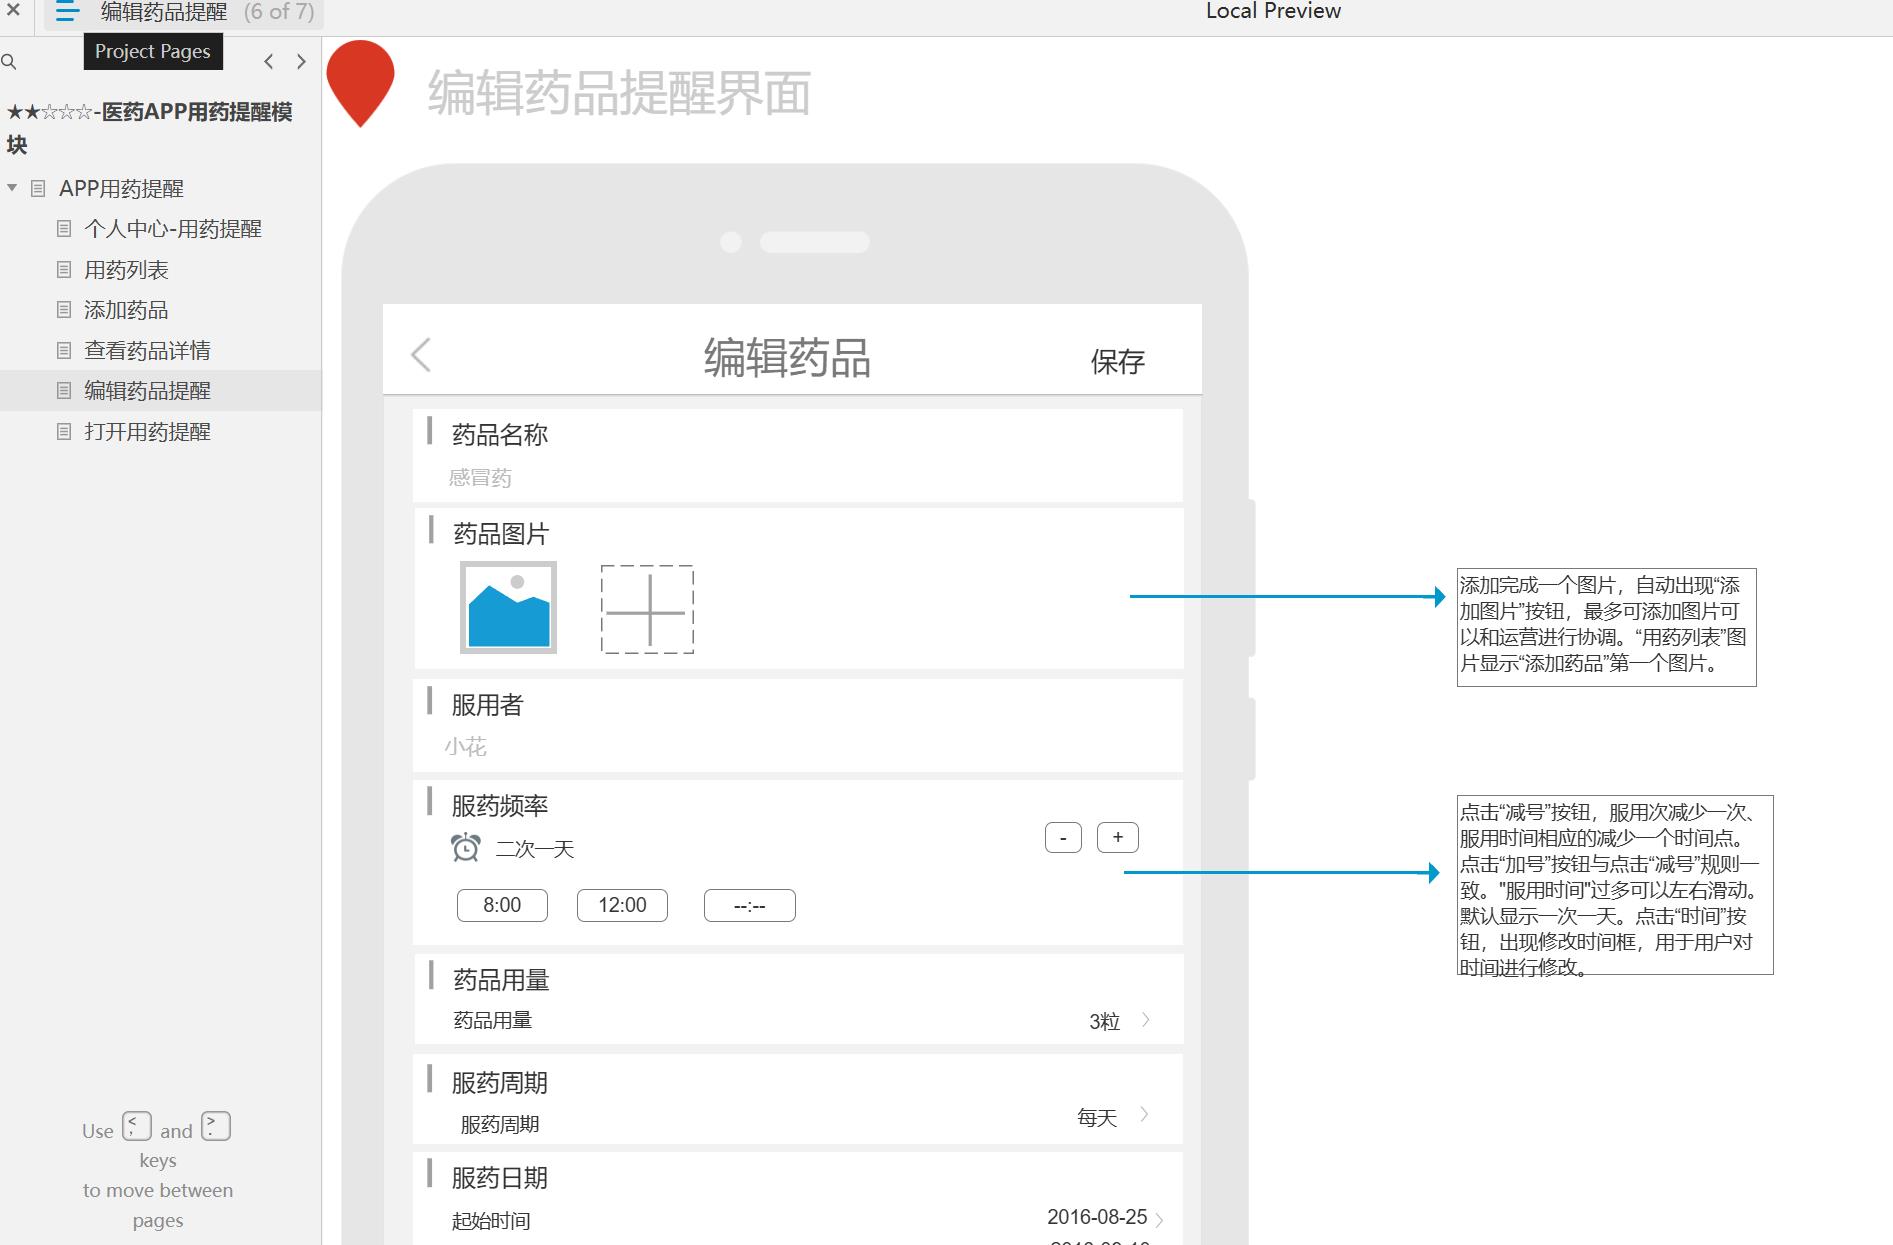The width and height of the screenshot is (1893, 1245).
Task: Click the page icon beside 添加药品
Action: click(64, 310)
